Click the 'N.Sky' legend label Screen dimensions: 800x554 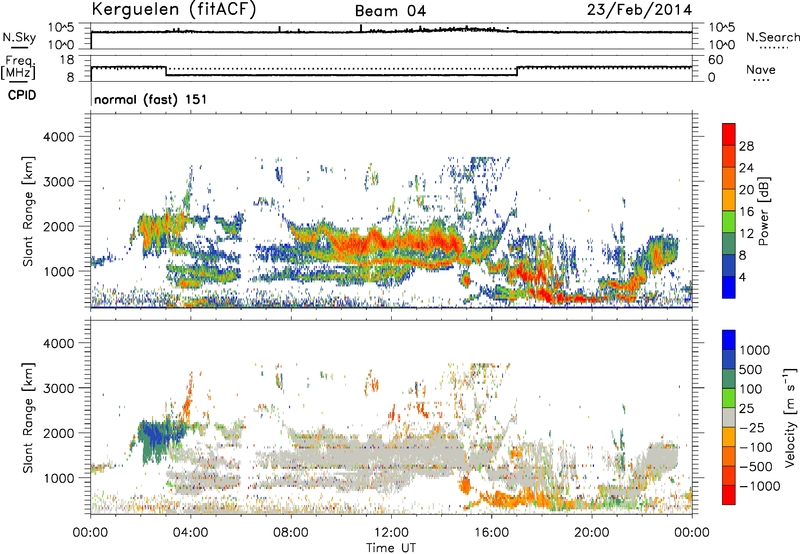coord(19,37)
